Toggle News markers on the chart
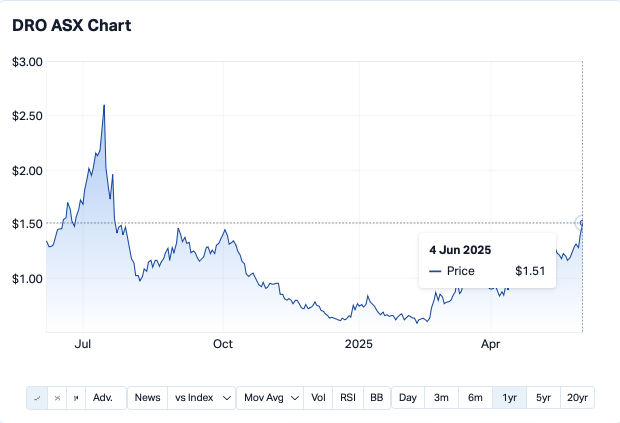This screenshot has height=423, width=620. pyautogui.click(x=147, y=398)
